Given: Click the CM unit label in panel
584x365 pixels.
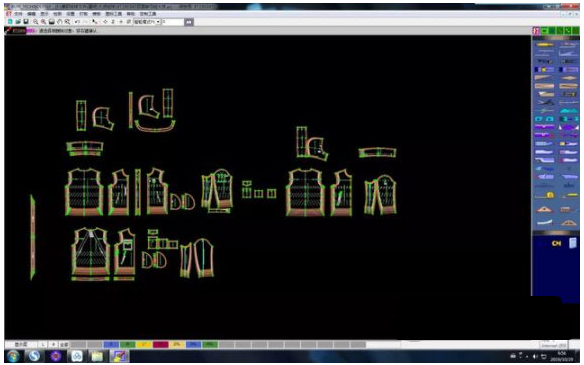Looking at the screenshot, I should coord(556,243).
